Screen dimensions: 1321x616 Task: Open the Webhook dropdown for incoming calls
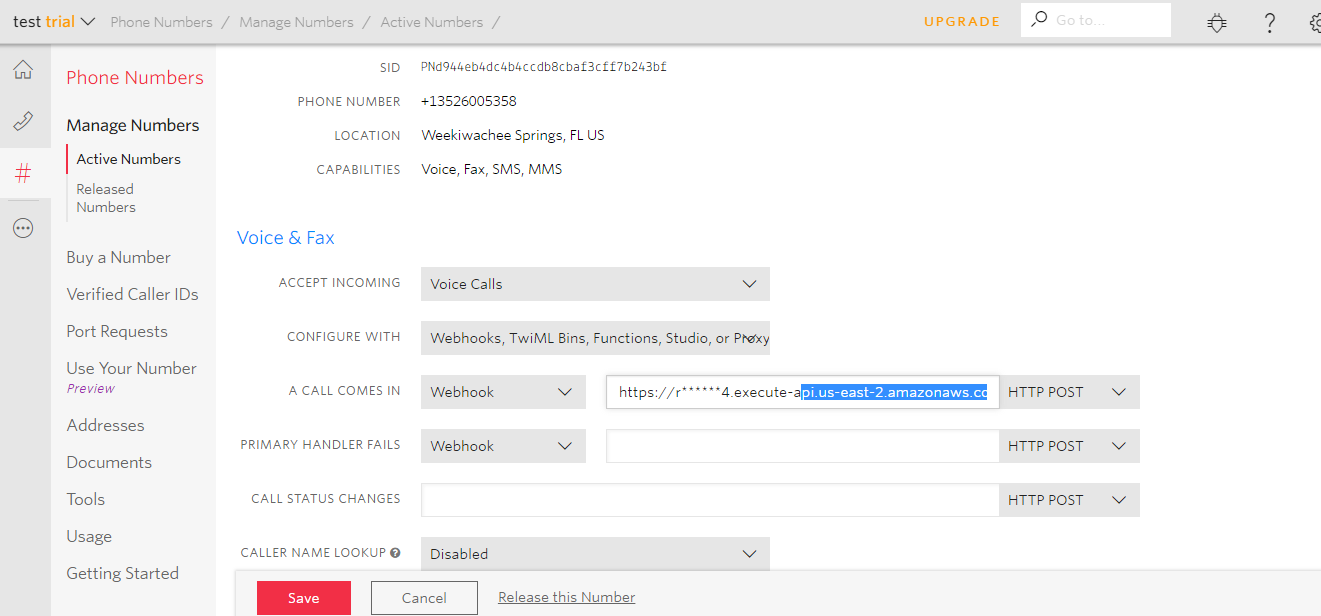click(503, 391)
